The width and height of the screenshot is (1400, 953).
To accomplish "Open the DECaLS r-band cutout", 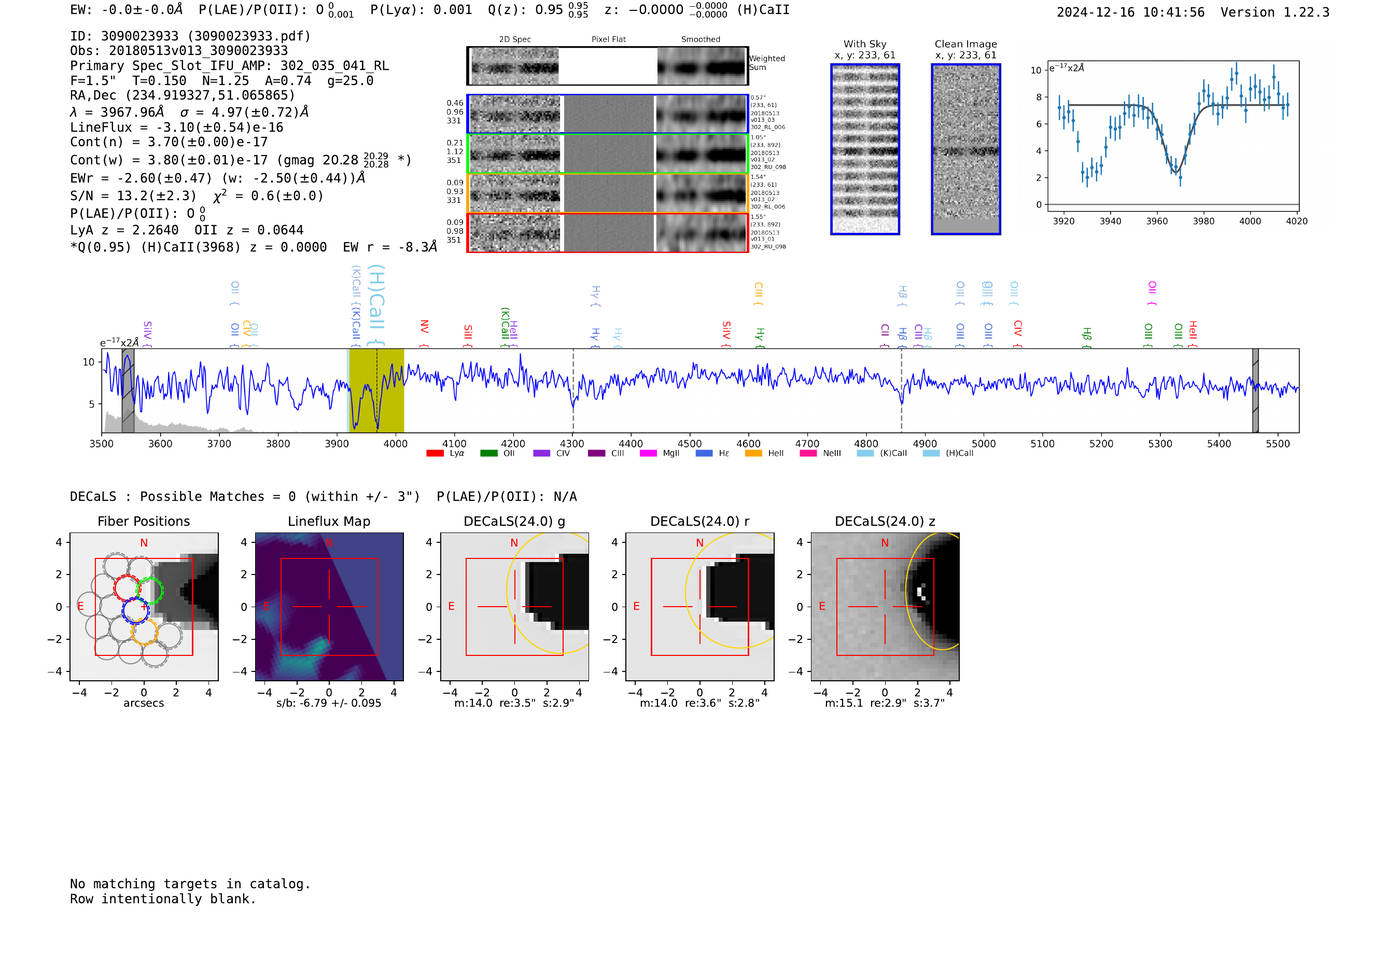I will point(699,607).
